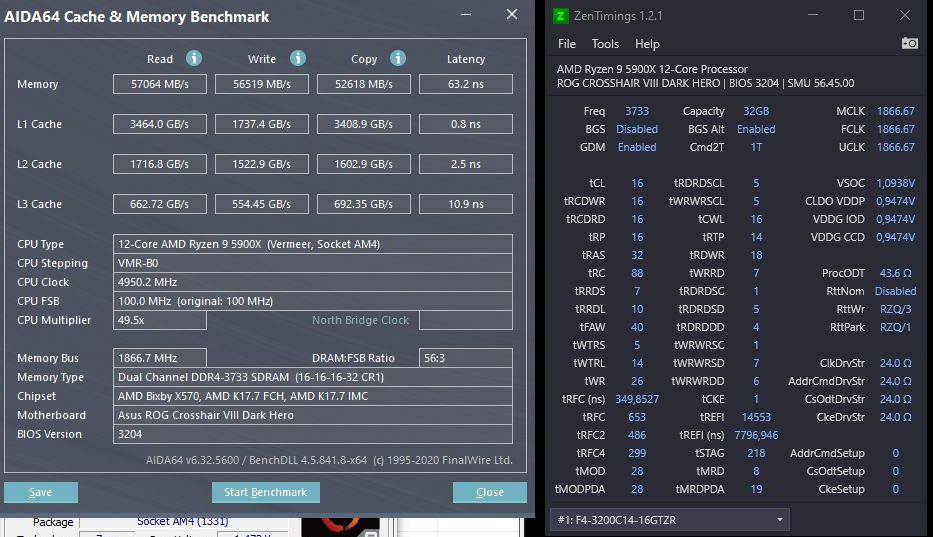The width and height of the screenshot is (933, 537).
Task: Click the CPU FSB field 100.0 MHz
Action: click(x=312, y=301)
